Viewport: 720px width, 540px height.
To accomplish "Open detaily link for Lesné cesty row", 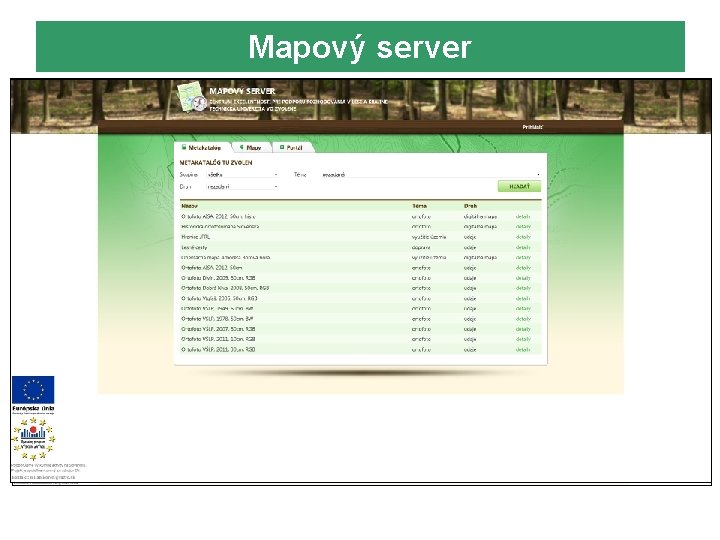I will (x=523, y=248).
